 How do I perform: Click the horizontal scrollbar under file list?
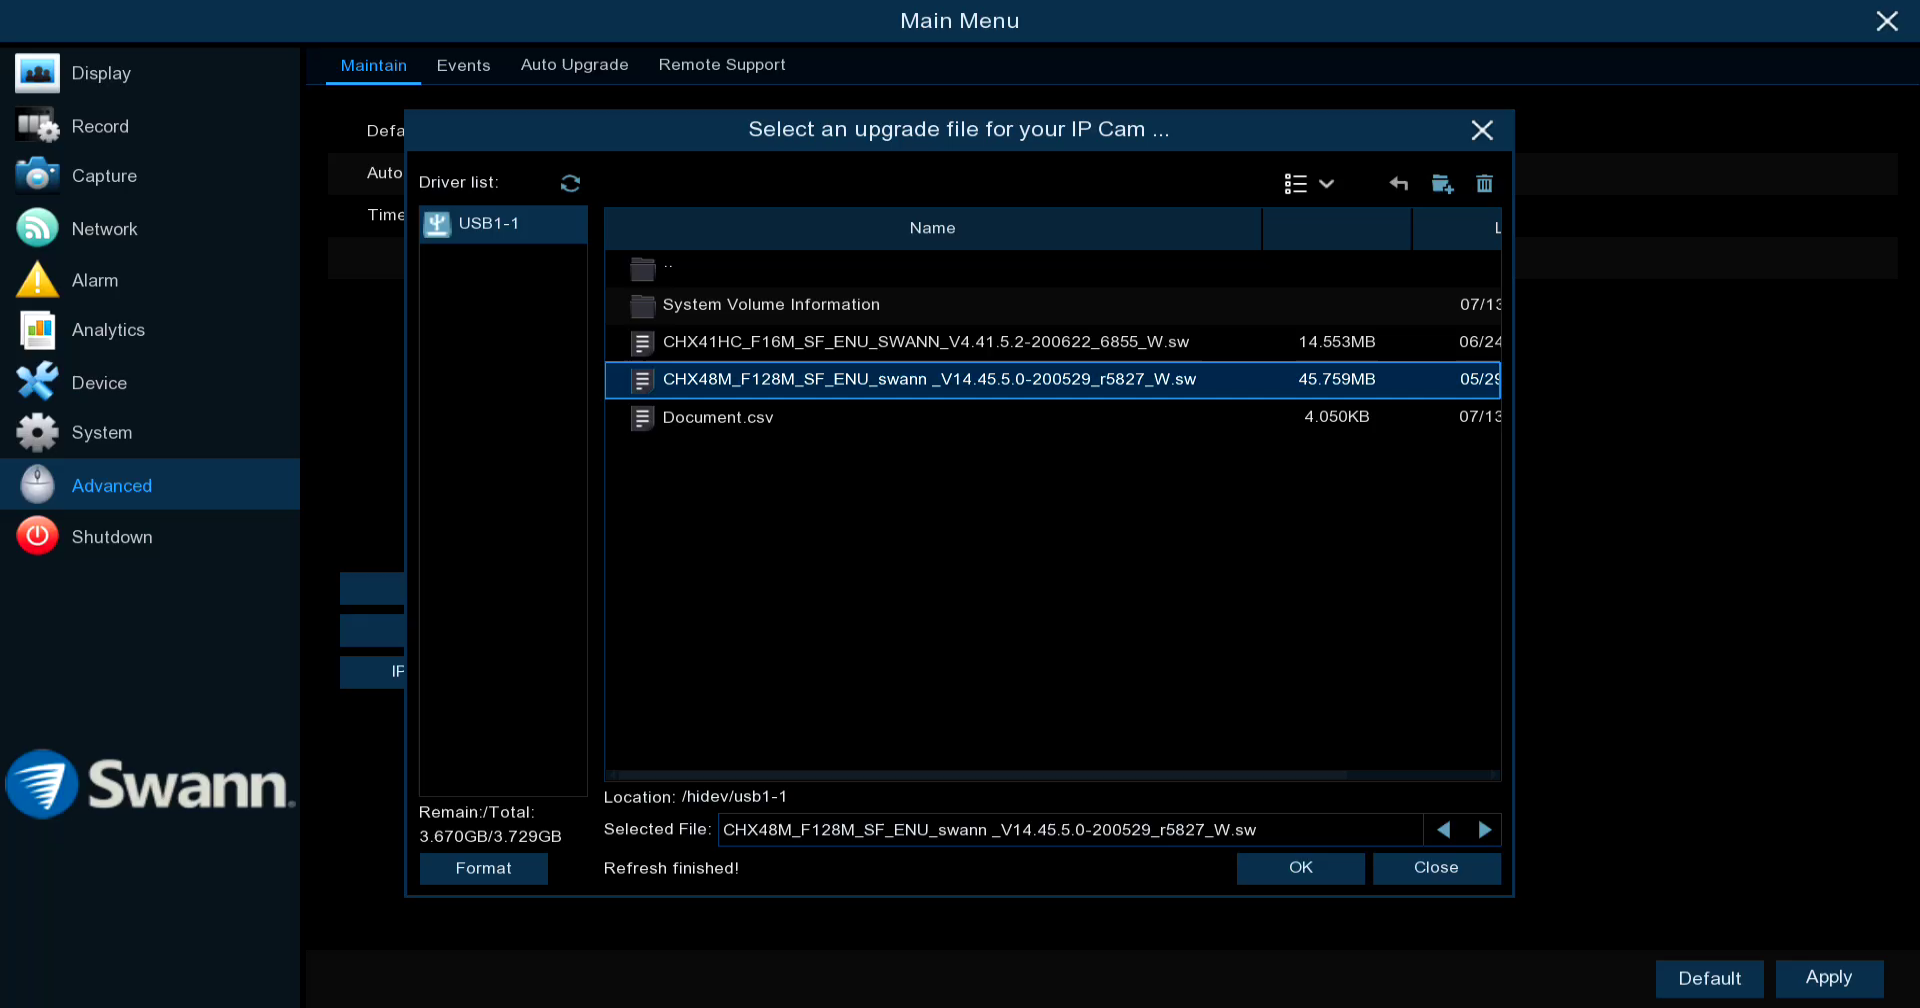[x=980, y=775]
